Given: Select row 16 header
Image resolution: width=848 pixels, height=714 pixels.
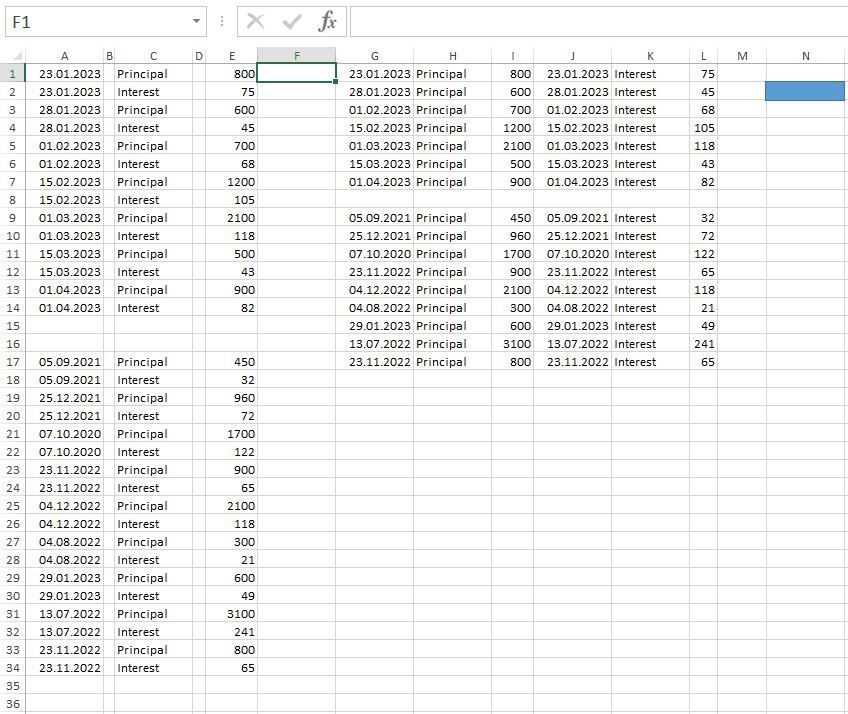Looking at the screenshot, I should click(x=12, y=343).
